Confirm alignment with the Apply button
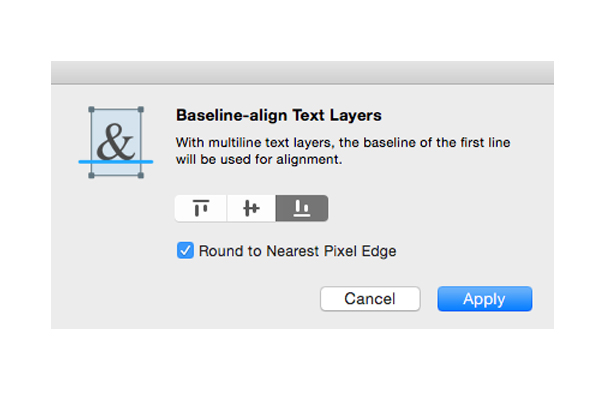Image resolution: width=606 pixels, height=410 pixels. tap(484, 299)
